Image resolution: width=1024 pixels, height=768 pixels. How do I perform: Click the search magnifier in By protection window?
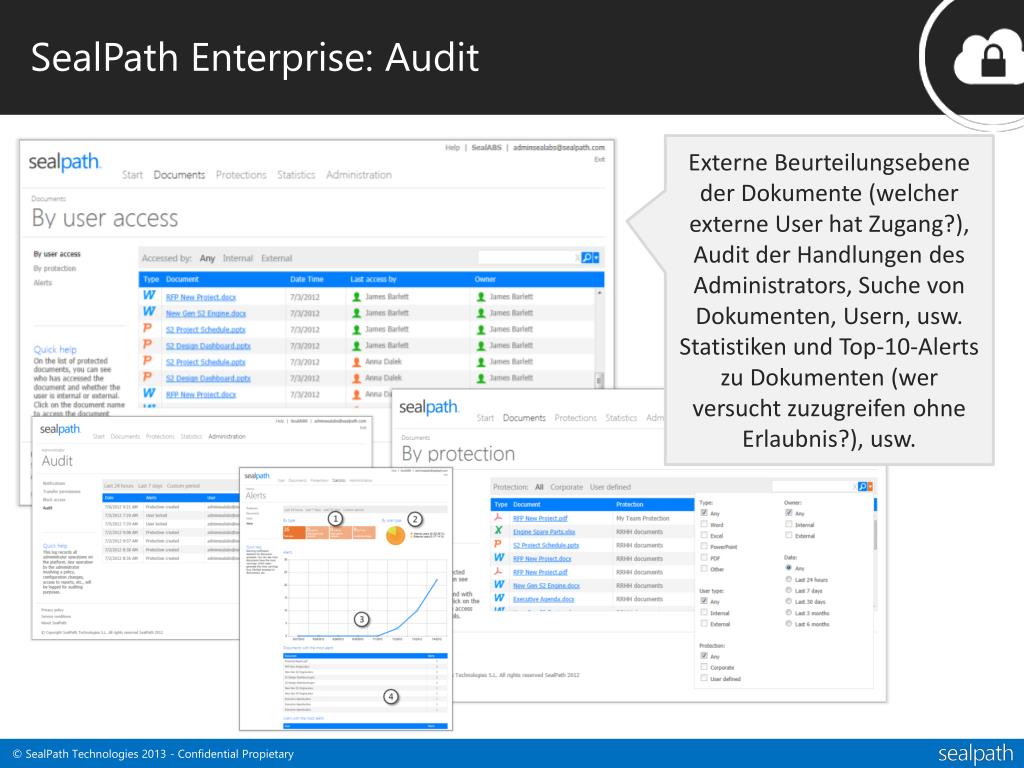point(862,487)
